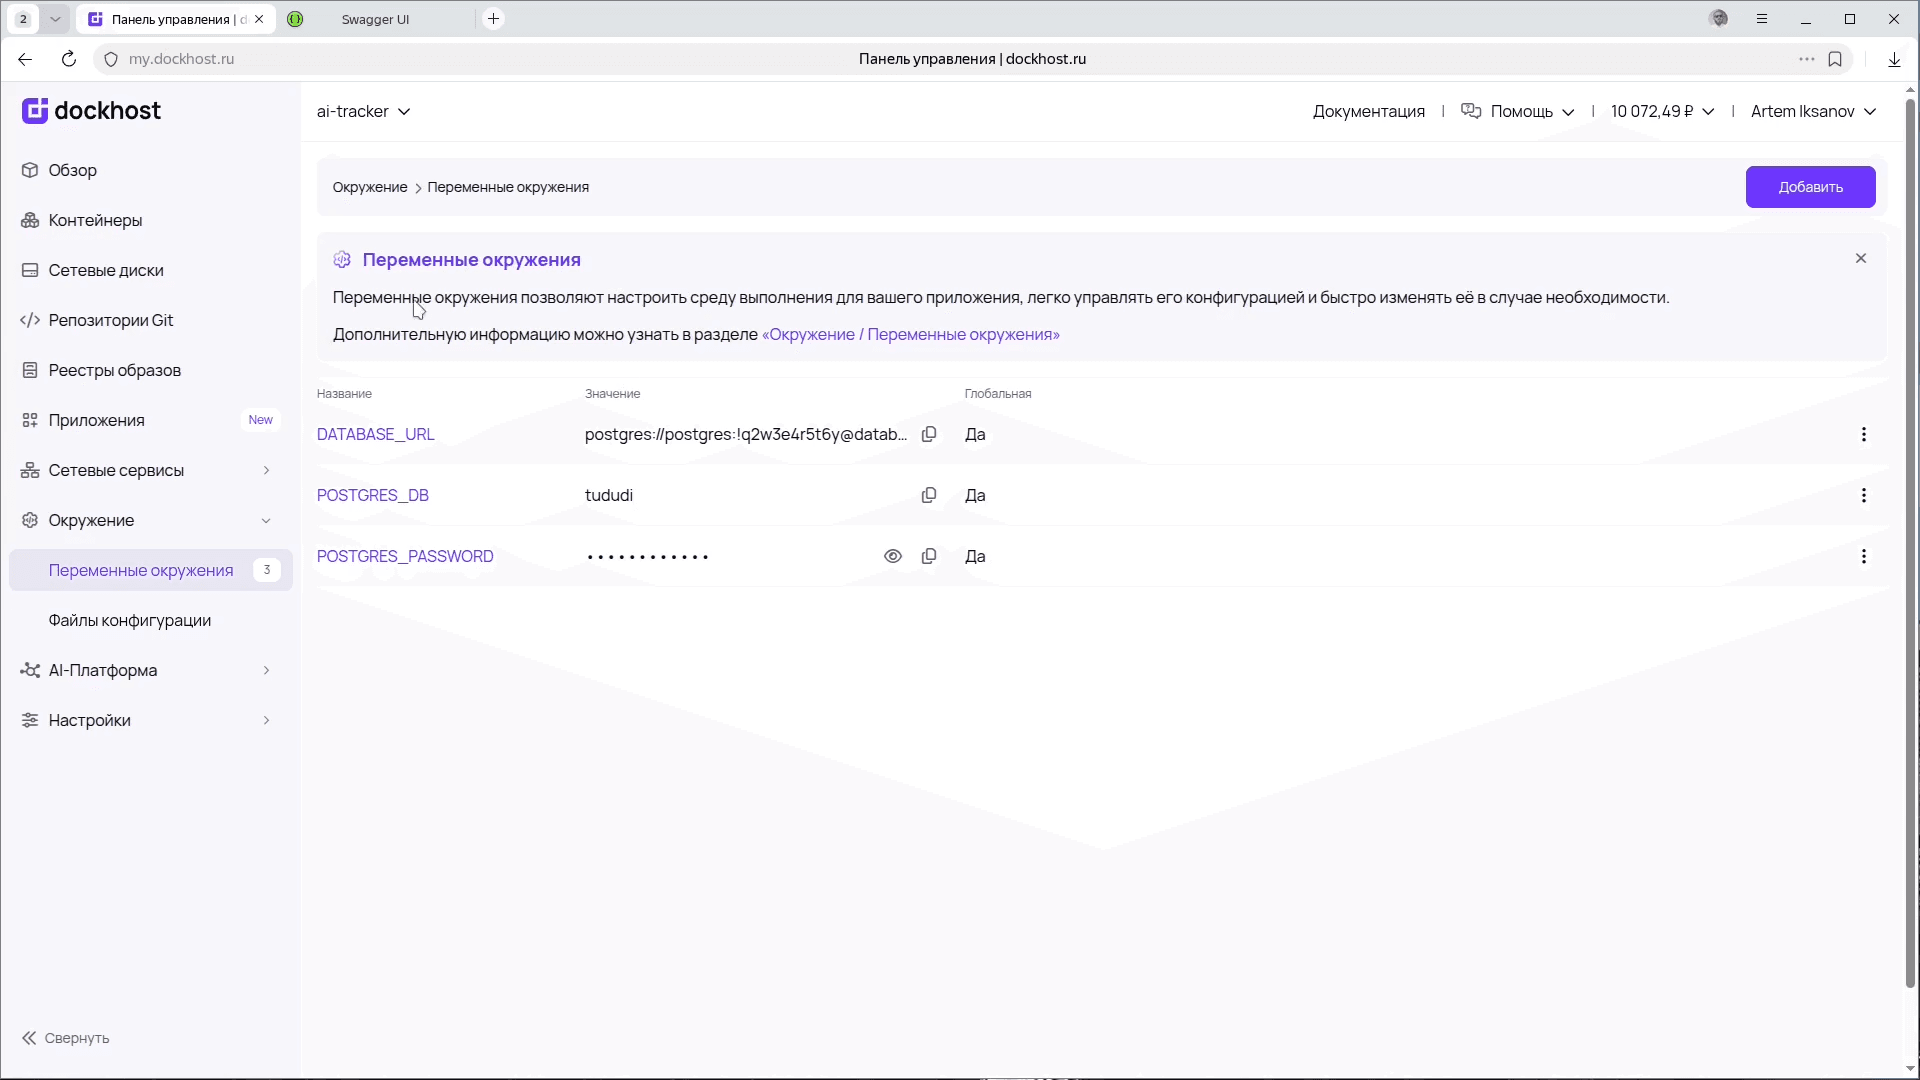Expand the Помощь dropdown
The image size is (1920, 1080).
(x=1518, y=111)
